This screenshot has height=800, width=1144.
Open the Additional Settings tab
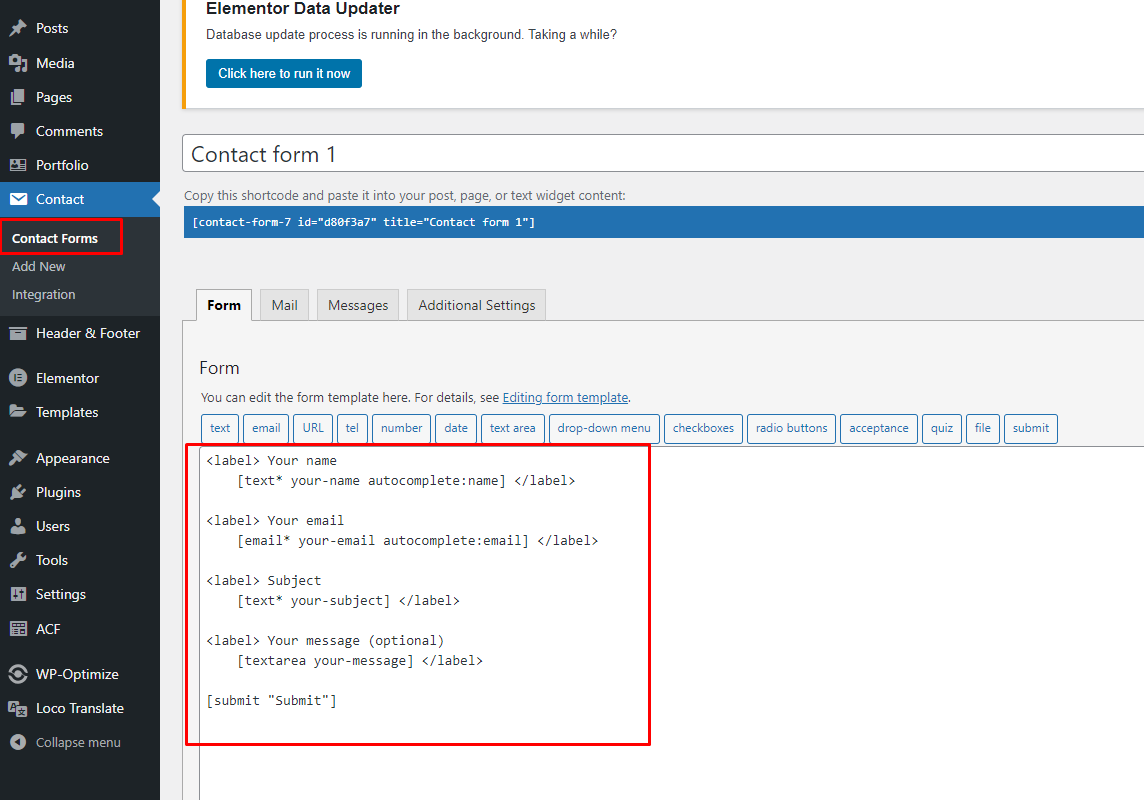476,305
